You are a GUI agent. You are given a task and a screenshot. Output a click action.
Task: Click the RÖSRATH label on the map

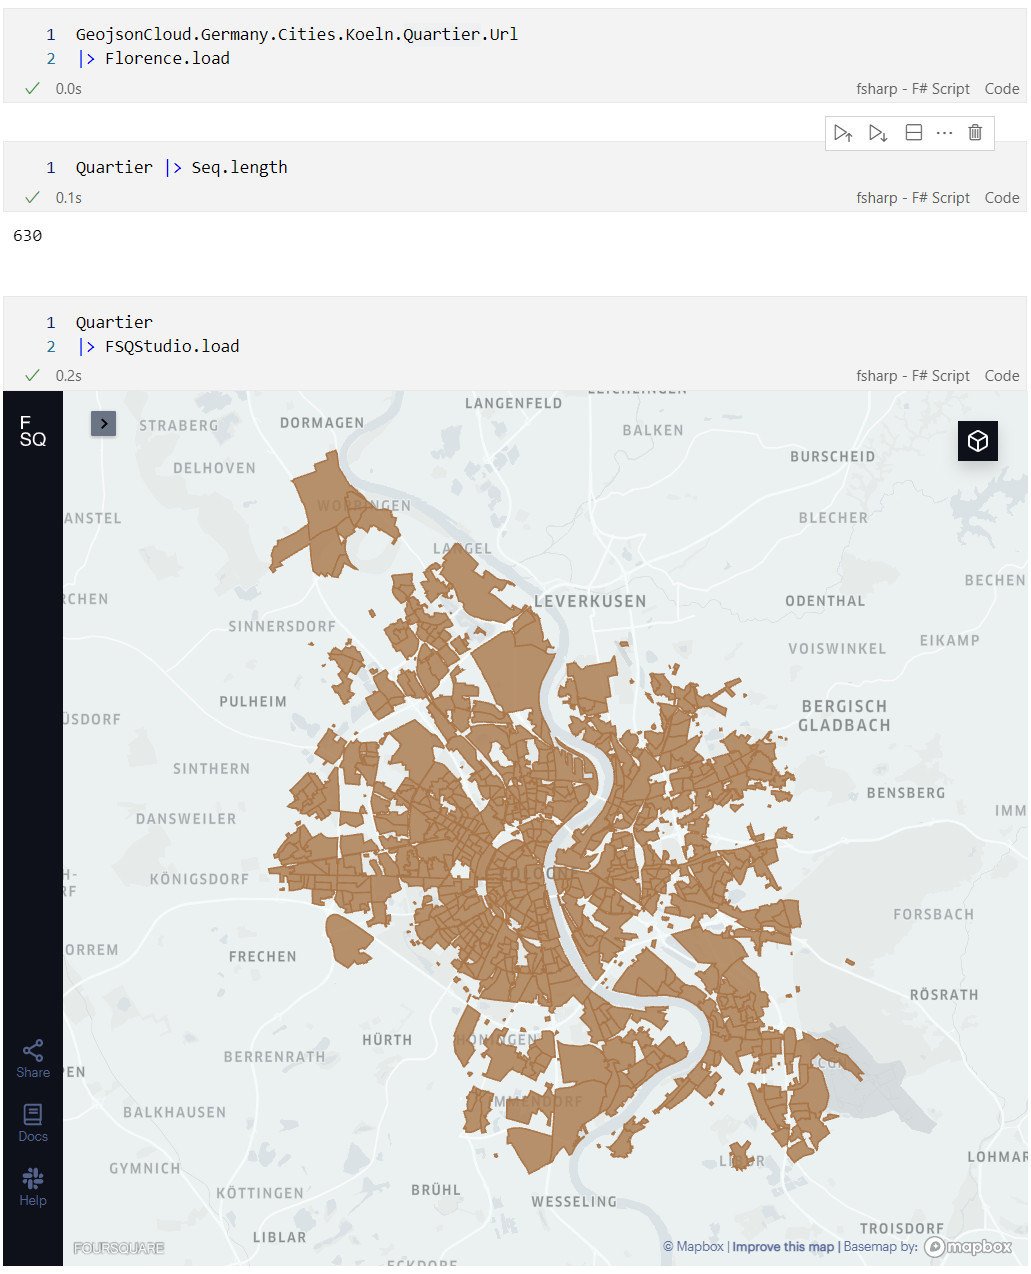944,995
